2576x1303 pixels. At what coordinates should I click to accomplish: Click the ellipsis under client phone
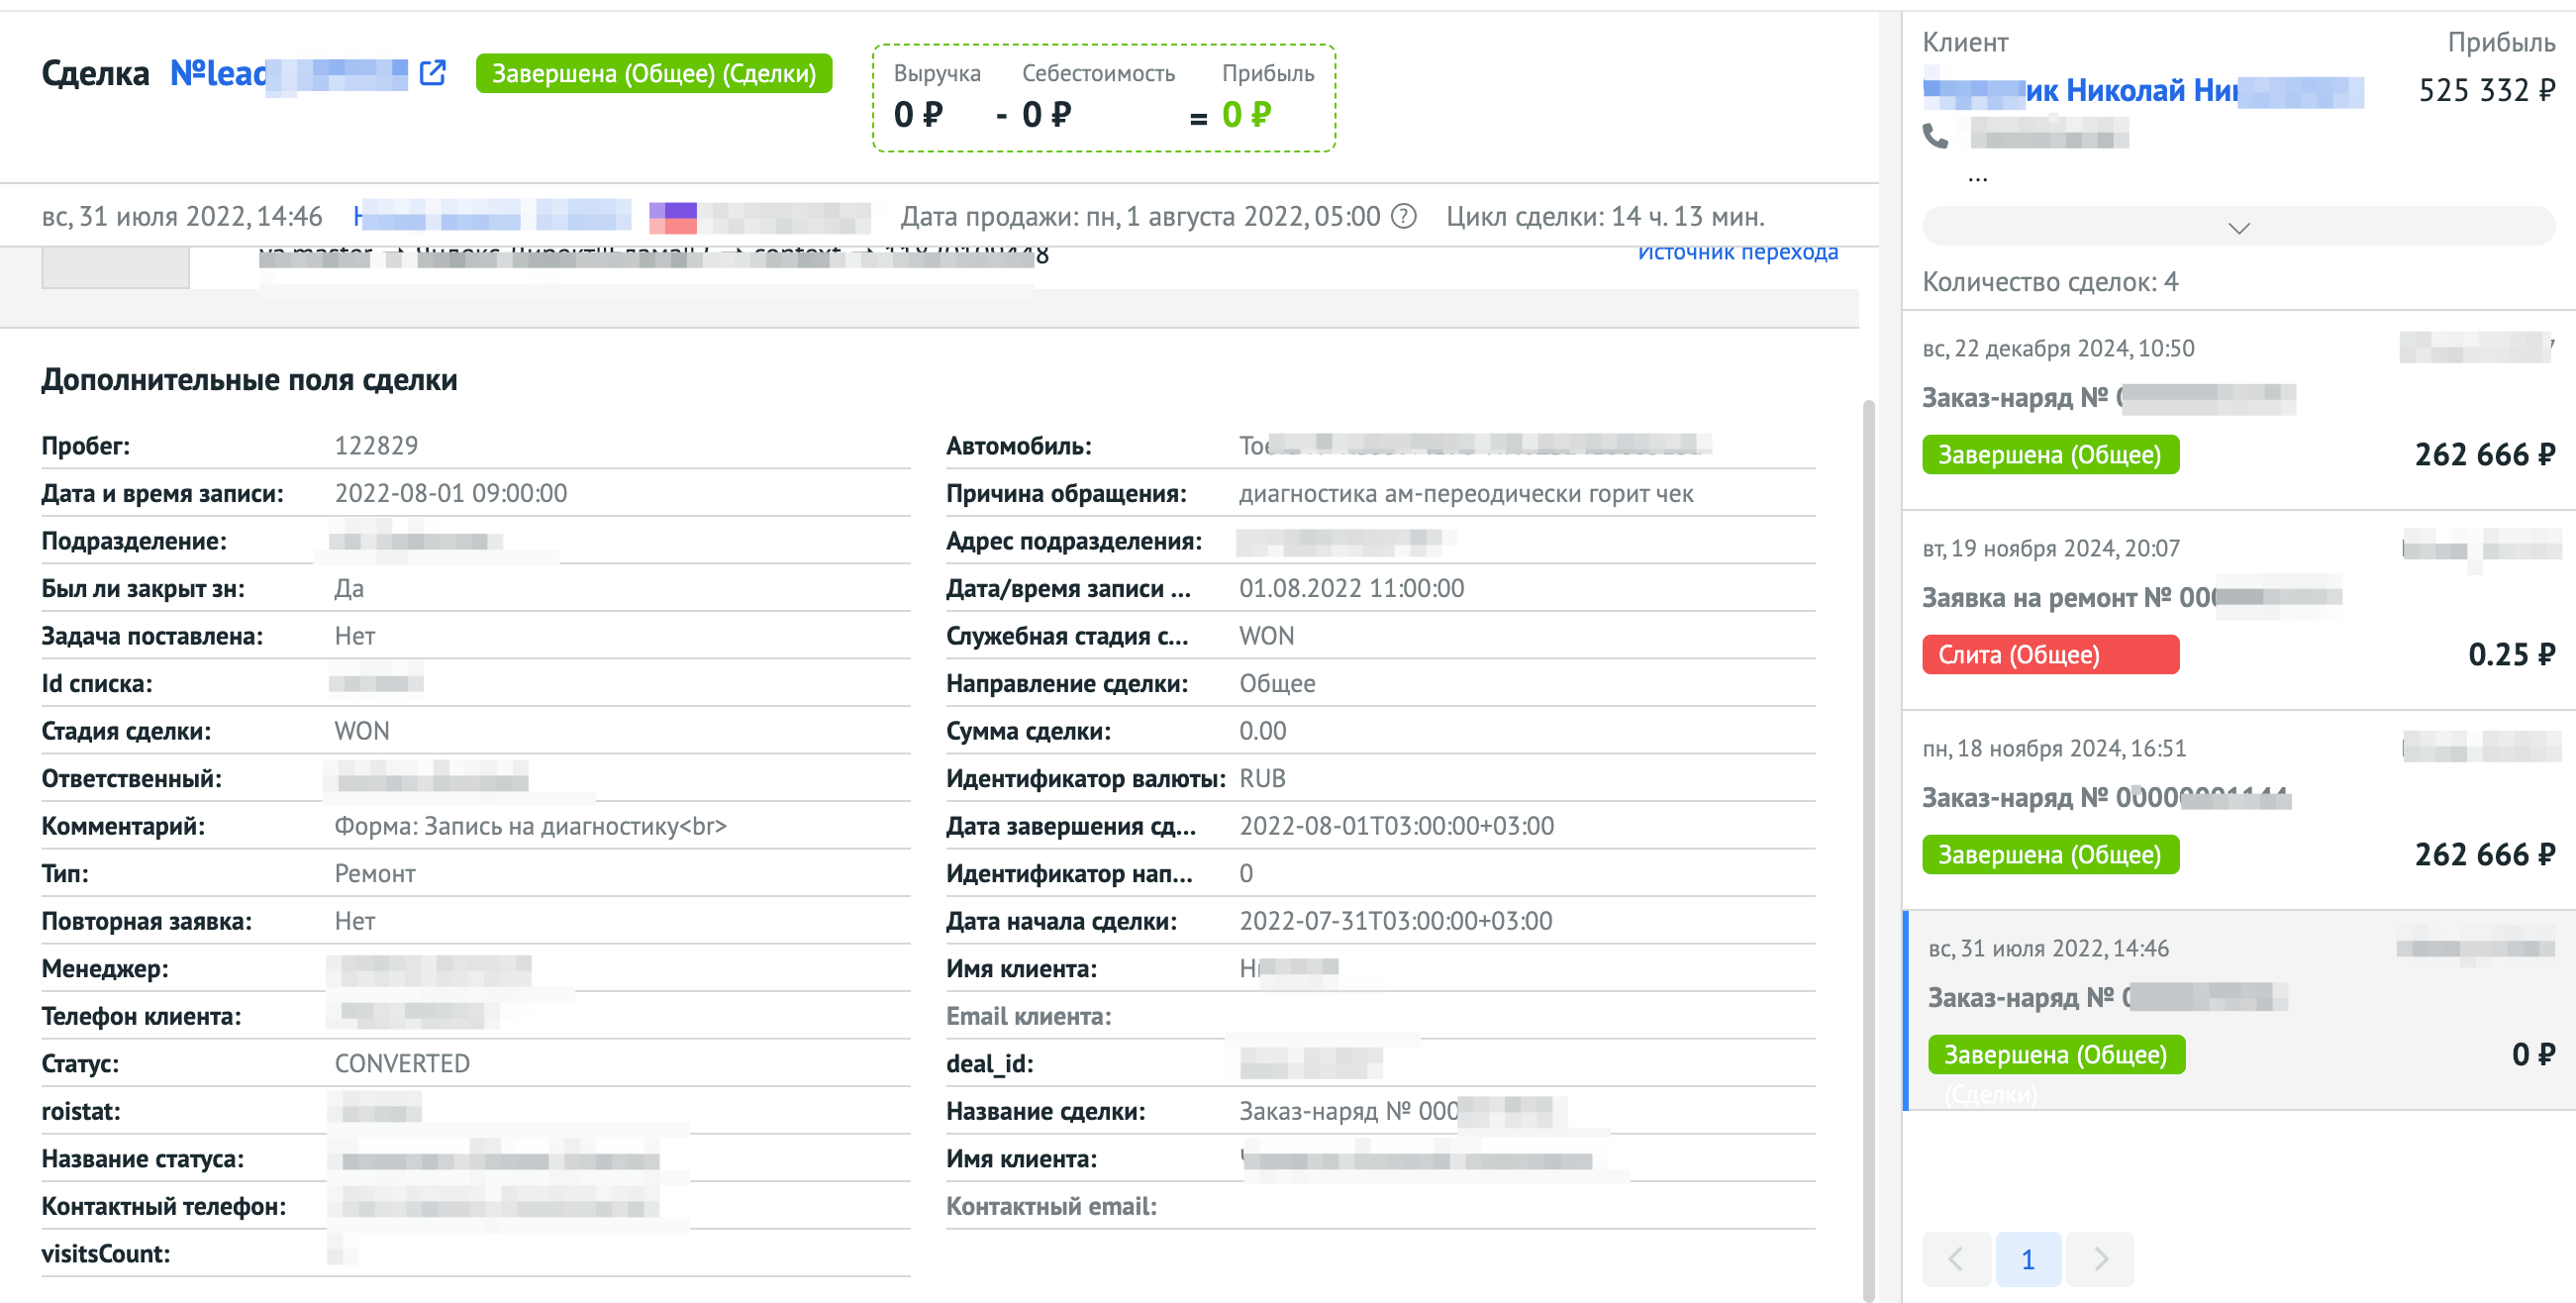click(1977, 177)
